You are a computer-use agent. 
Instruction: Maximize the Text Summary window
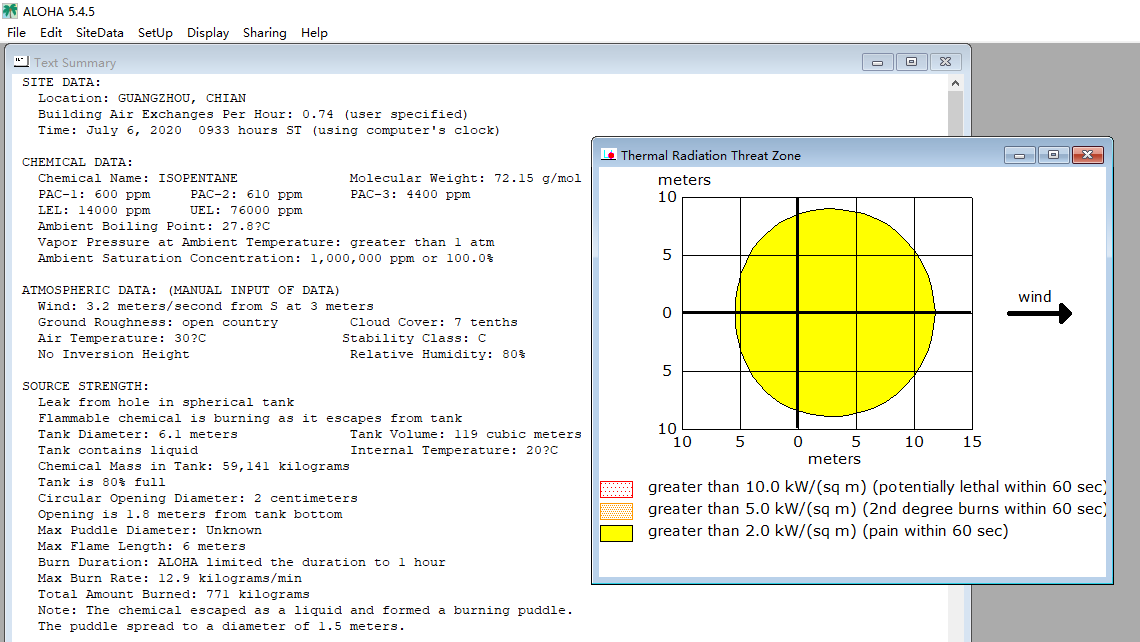pos(911,63)
